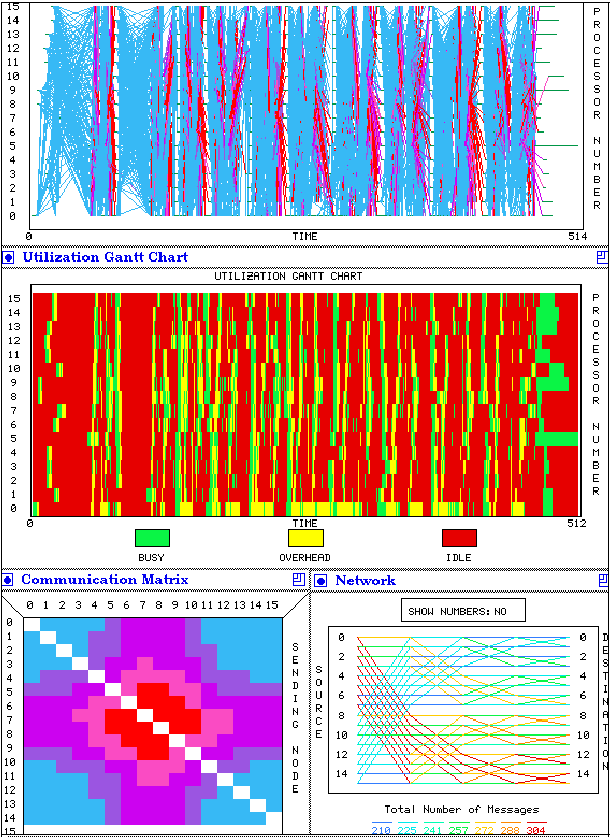This screenshot has width=610, height=837.
Task: Click the Utilization Gantt Chart window menu icon
Action: (x=8, y=258)
